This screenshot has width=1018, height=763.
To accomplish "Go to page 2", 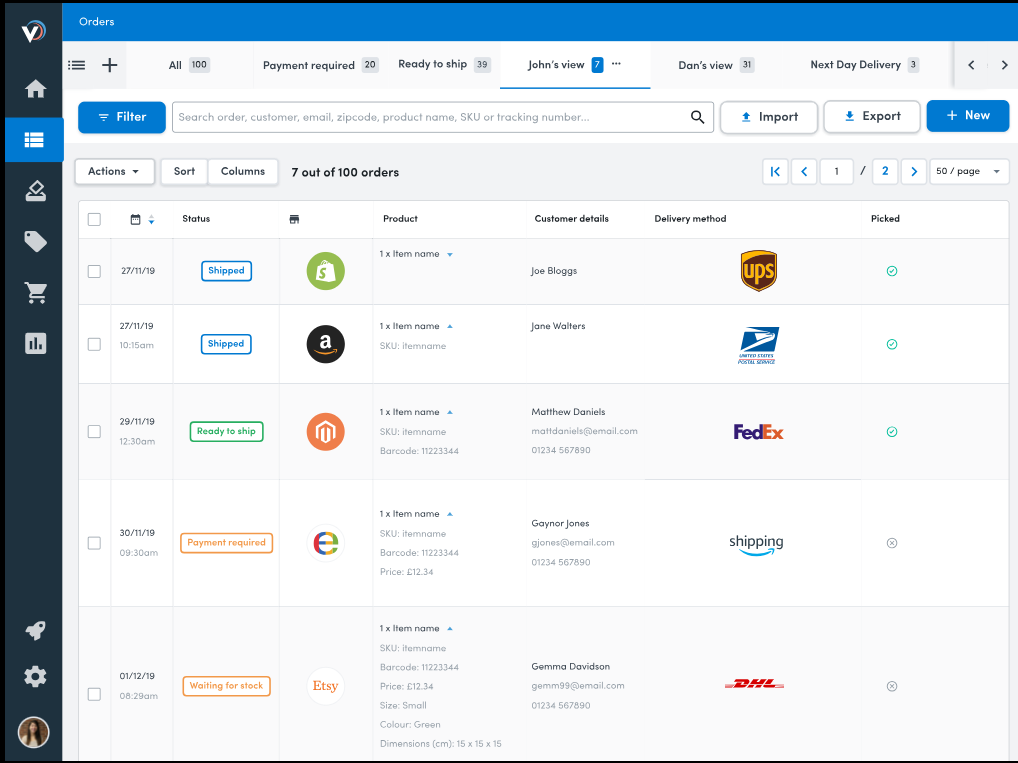I will pos(885,171).
